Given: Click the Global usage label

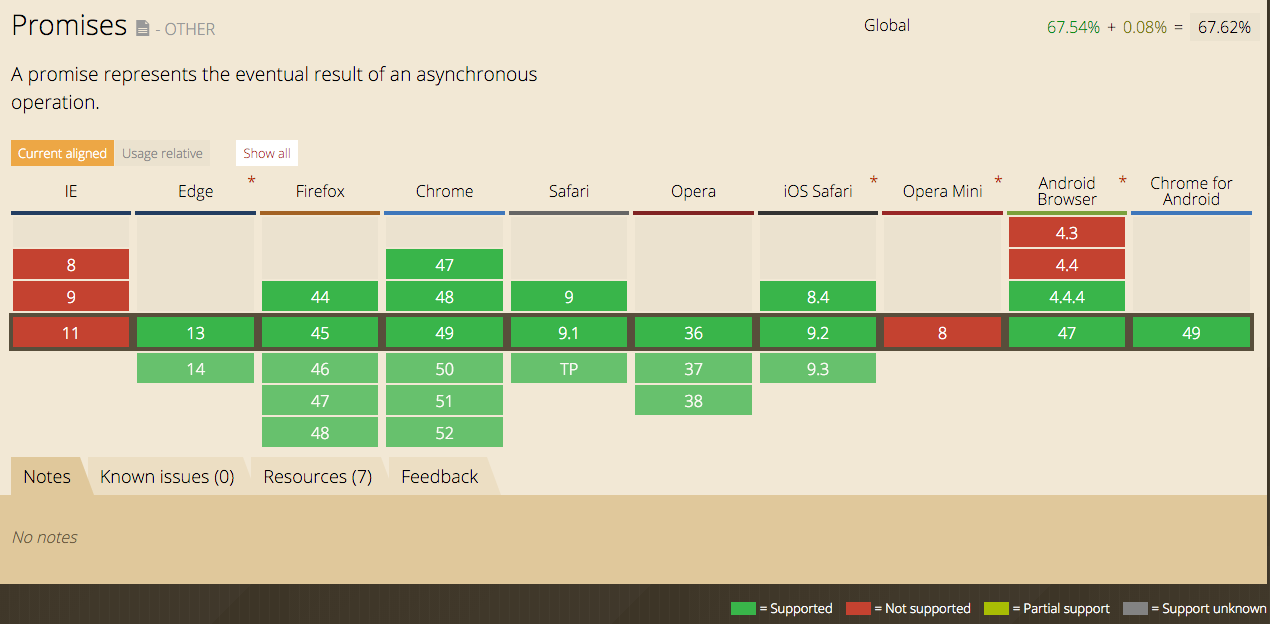Looking at the screenshot, I should pyautogui.click(x=887, y=25).
